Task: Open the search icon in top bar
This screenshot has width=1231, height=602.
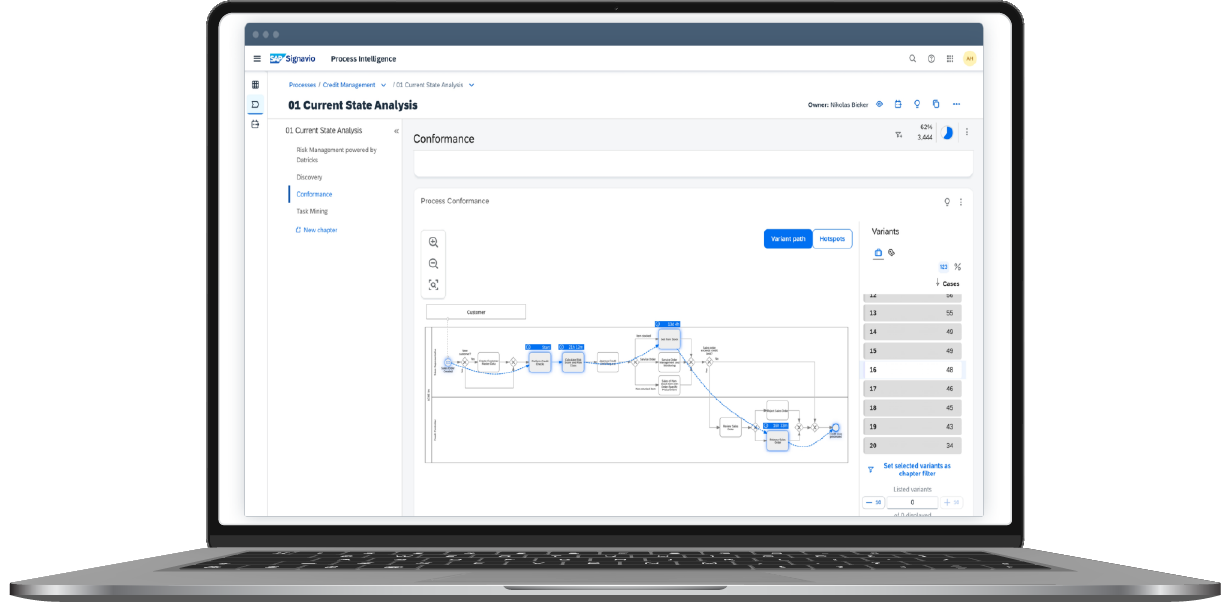Action: pos(912,59)
